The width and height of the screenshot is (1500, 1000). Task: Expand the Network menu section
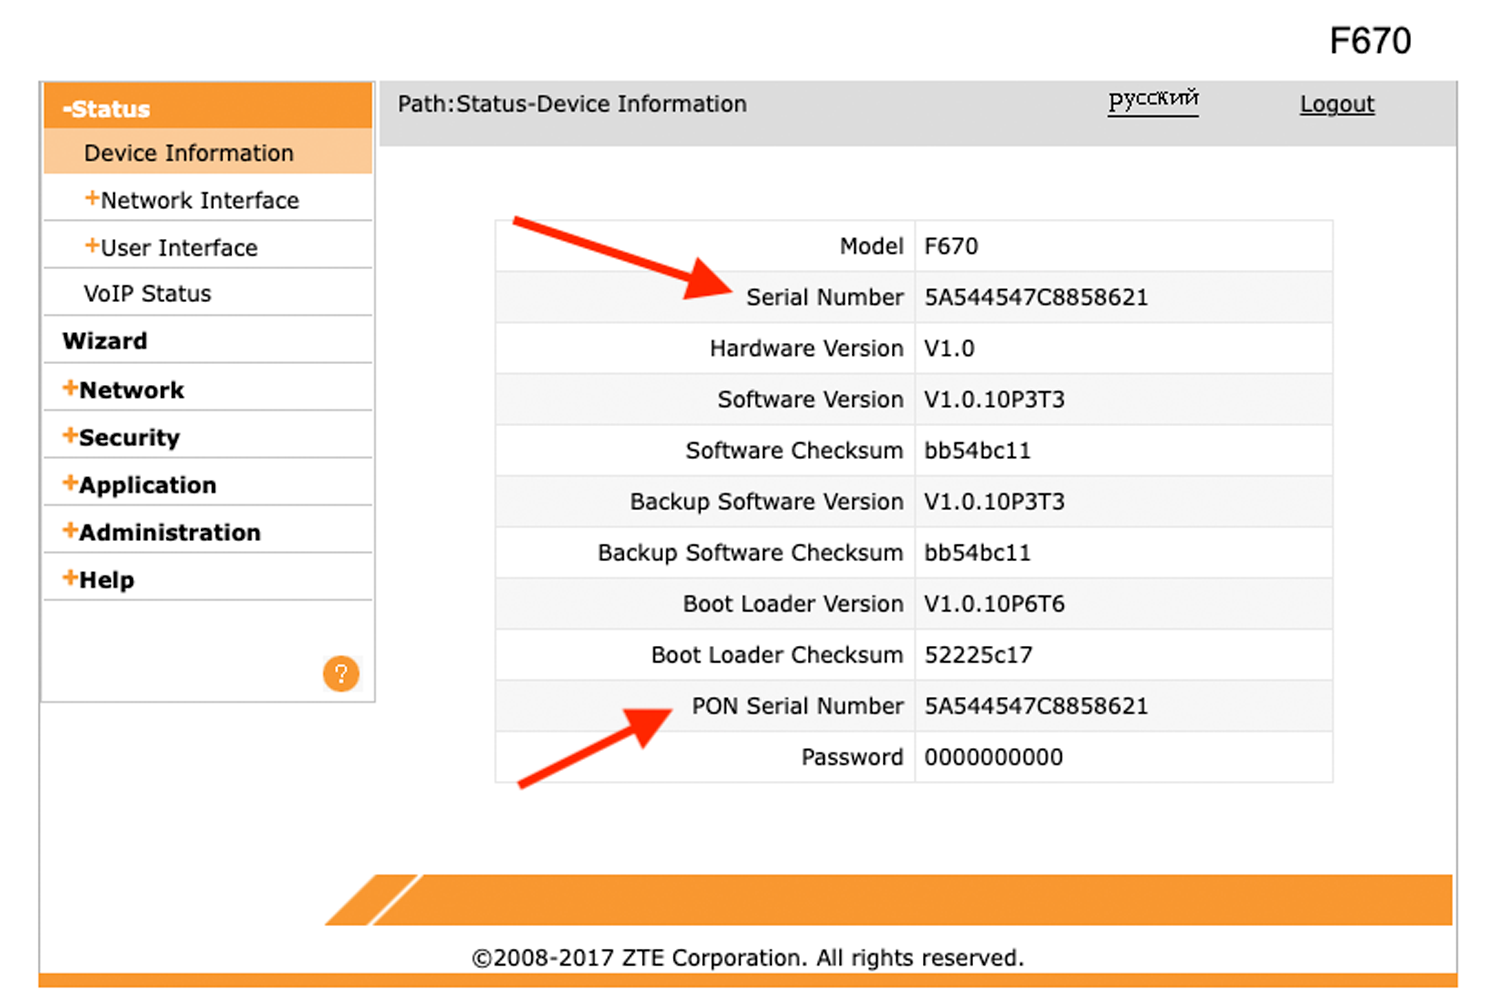(123, 389)
